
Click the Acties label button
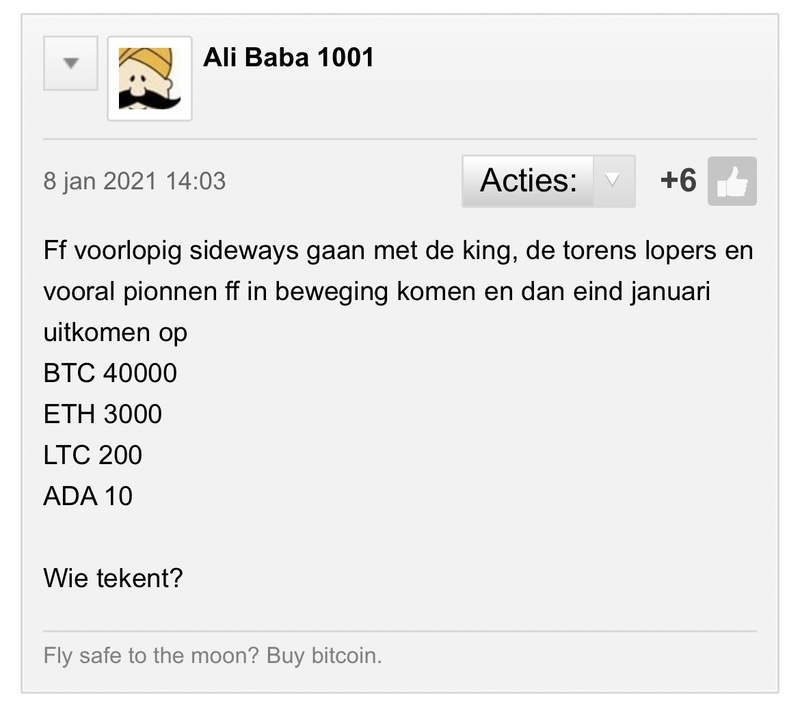pyautogui.click(x=528, y=182)
